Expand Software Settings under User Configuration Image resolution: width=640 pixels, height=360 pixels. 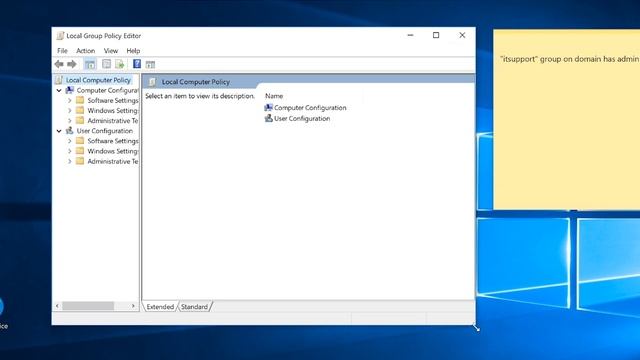click(x=70, y=141)
